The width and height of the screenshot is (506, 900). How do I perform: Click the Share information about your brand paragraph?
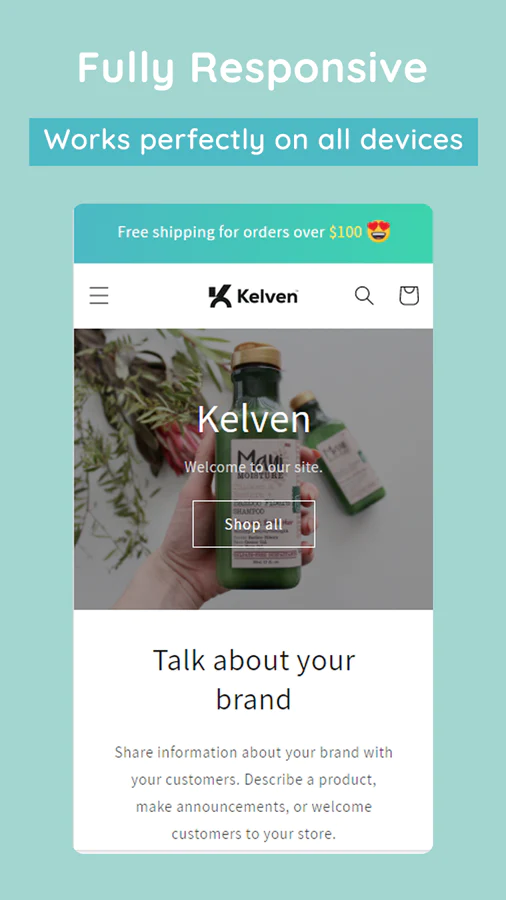click(x=254, y=793)
